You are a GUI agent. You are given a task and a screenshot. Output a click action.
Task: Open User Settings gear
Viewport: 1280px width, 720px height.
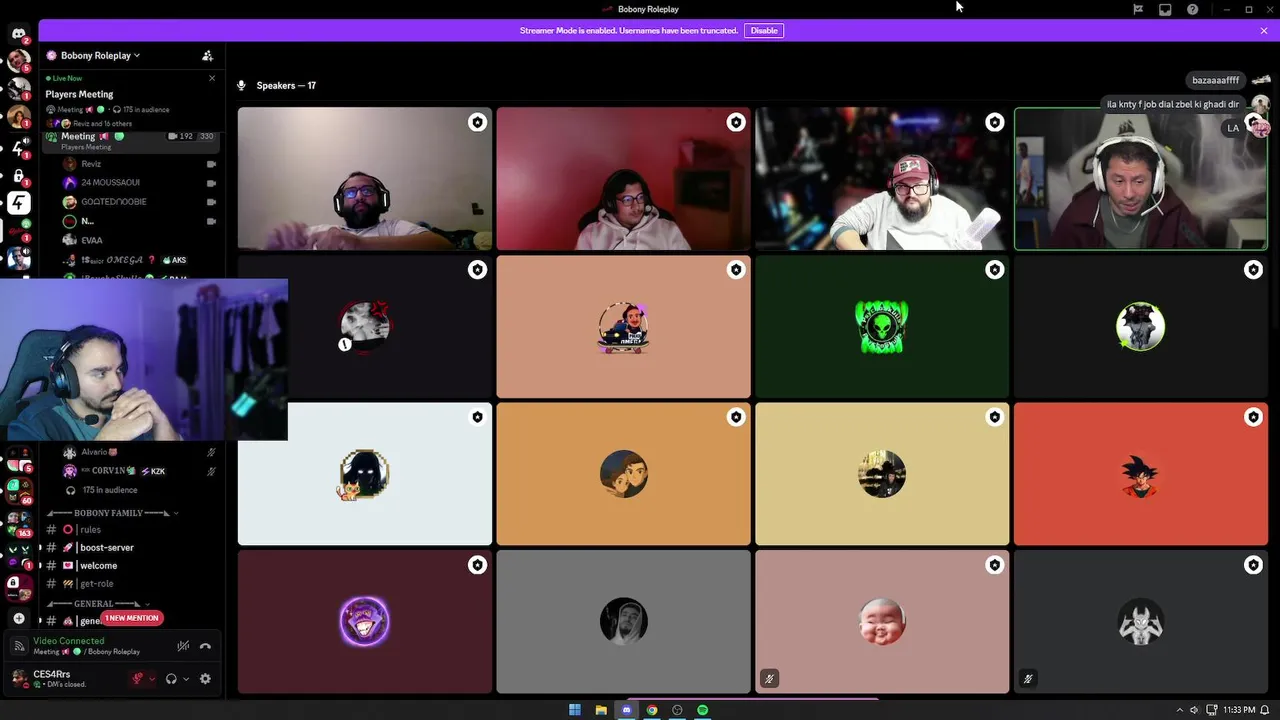[205, 679]
